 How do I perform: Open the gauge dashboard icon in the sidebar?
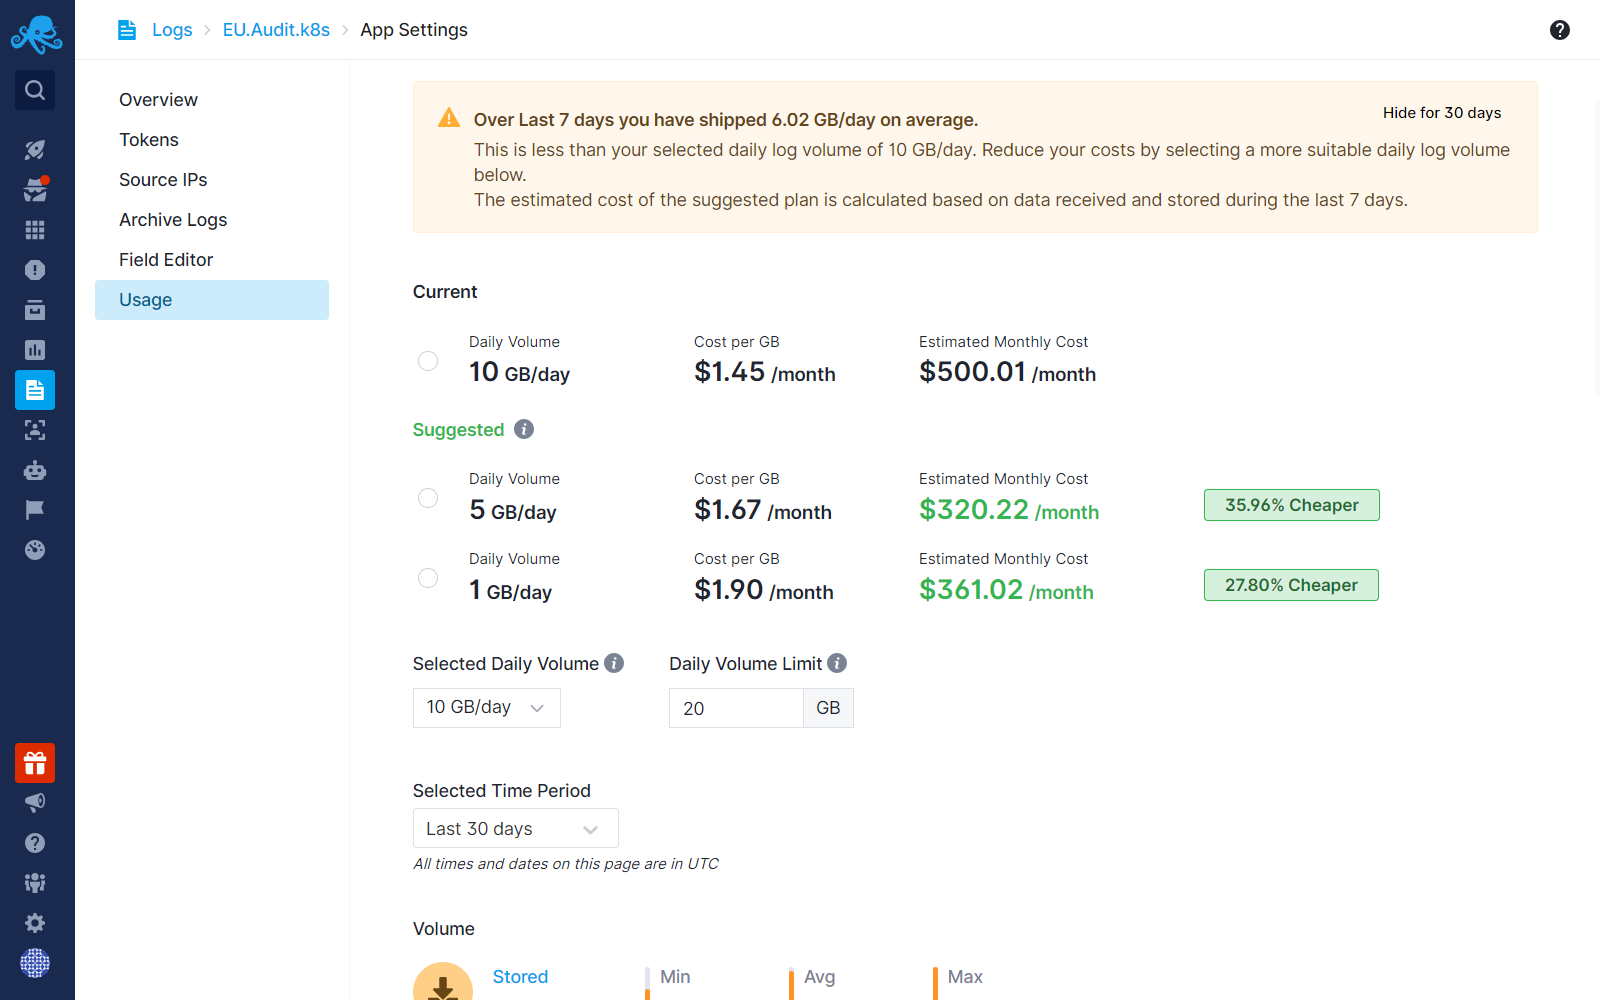coord(35,550)
